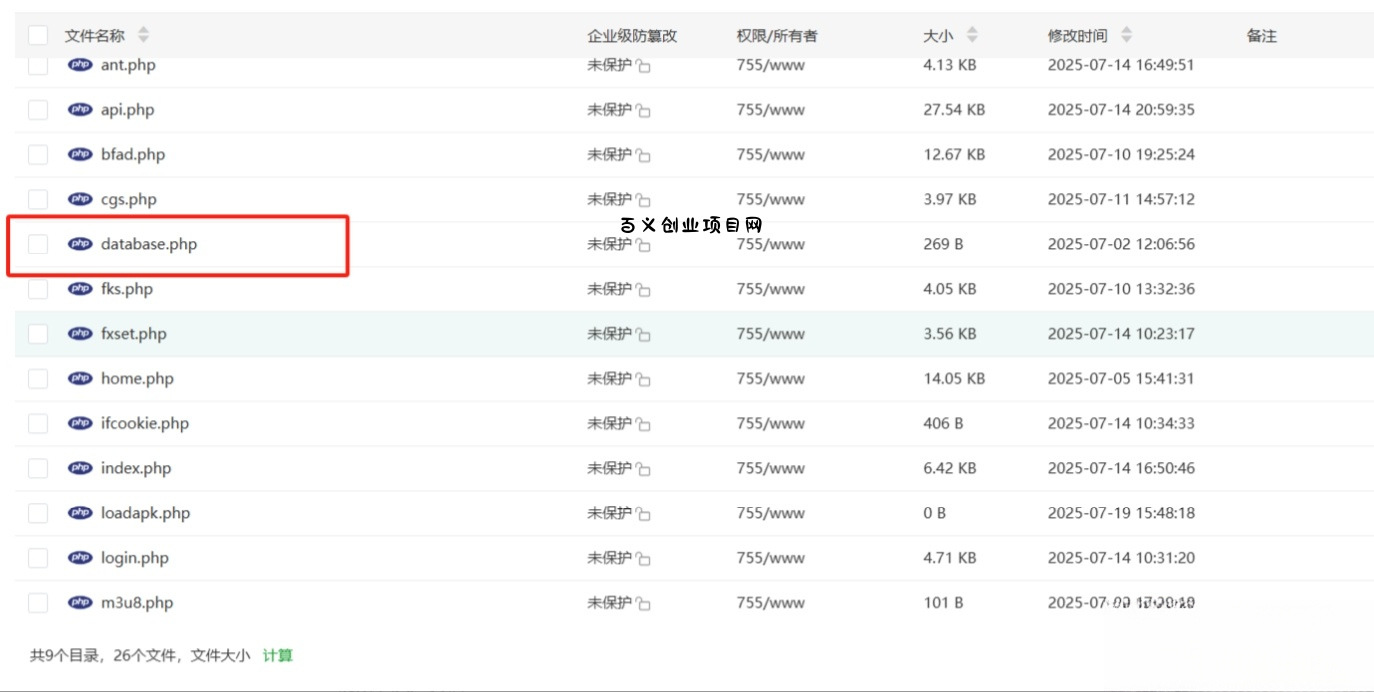Click the PHP icon beside api.php

80,110
